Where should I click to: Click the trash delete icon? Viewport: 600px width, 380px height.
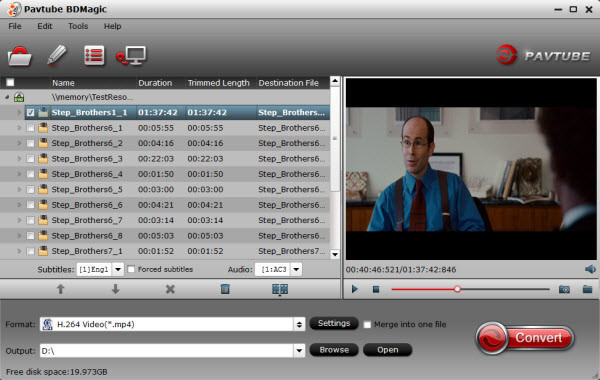(225, 289)
